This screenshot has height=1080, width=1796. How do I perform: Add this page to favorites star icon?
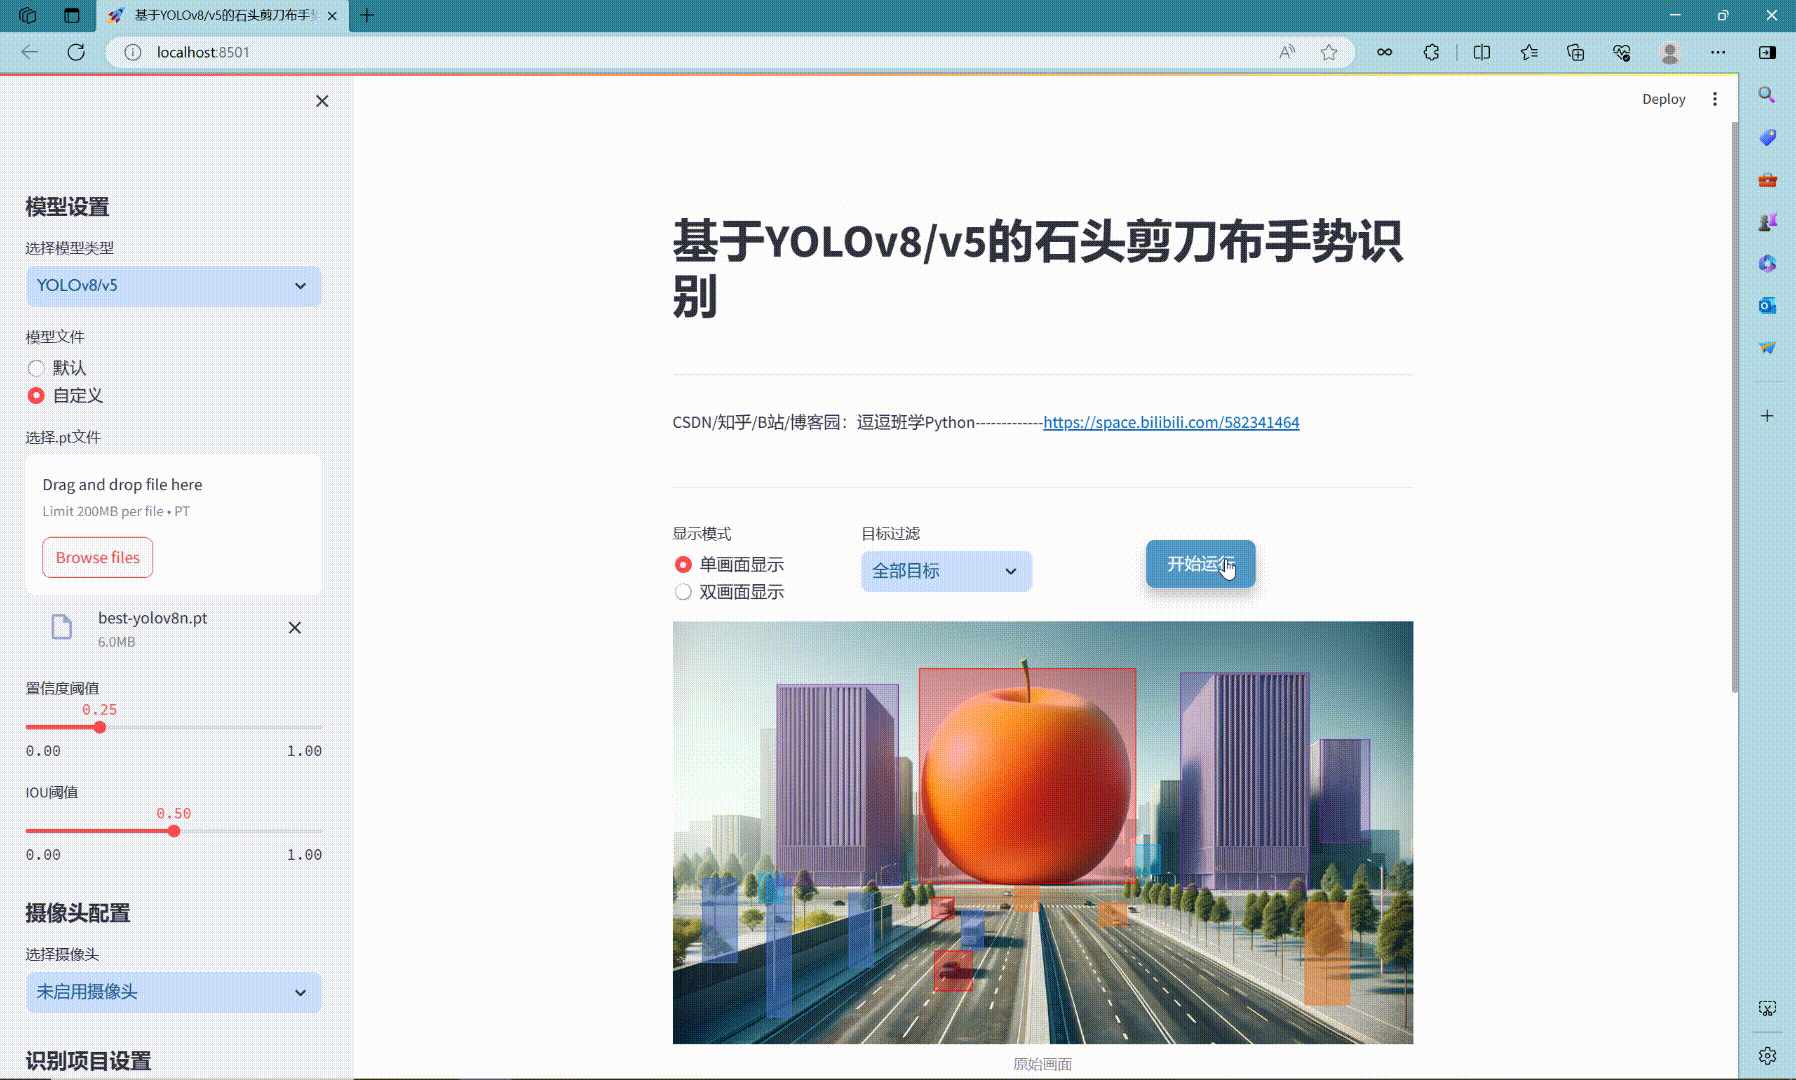[x=1328, y=52]
